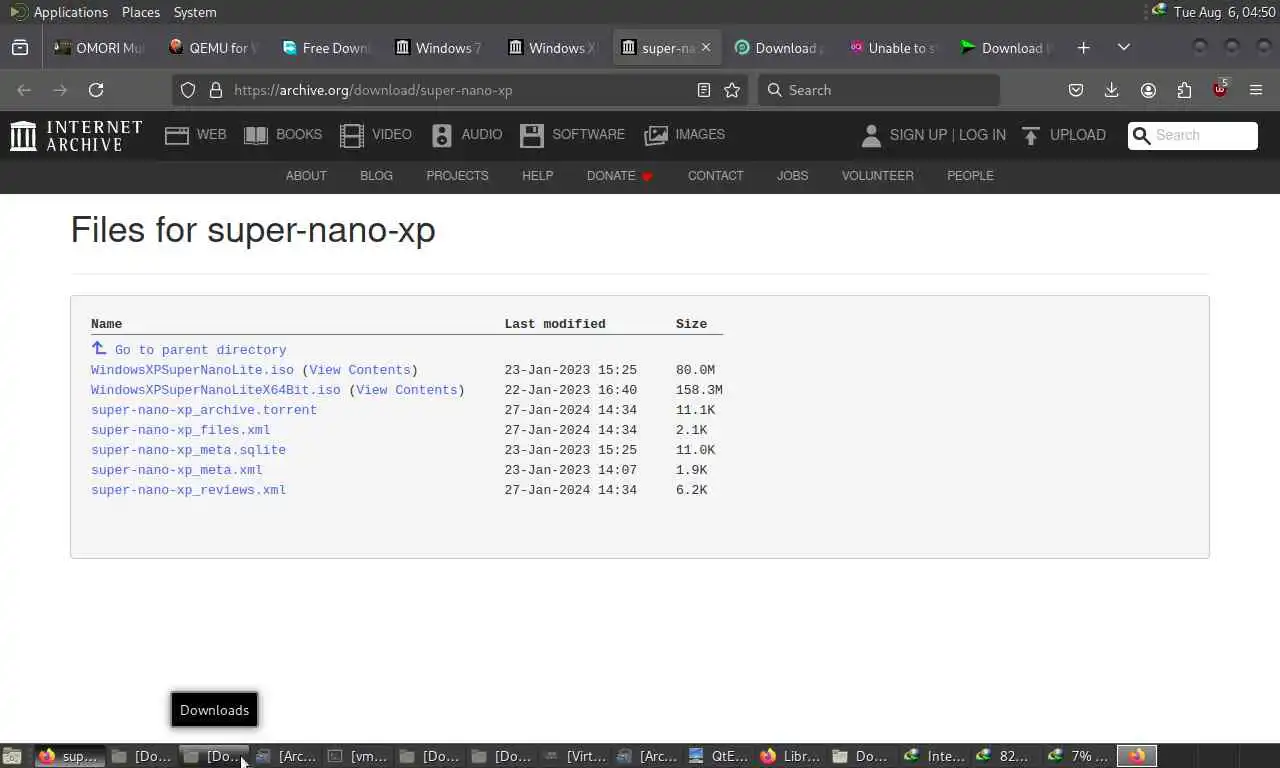Open super-nano-xp_archive.torrent file

(204, 410)
